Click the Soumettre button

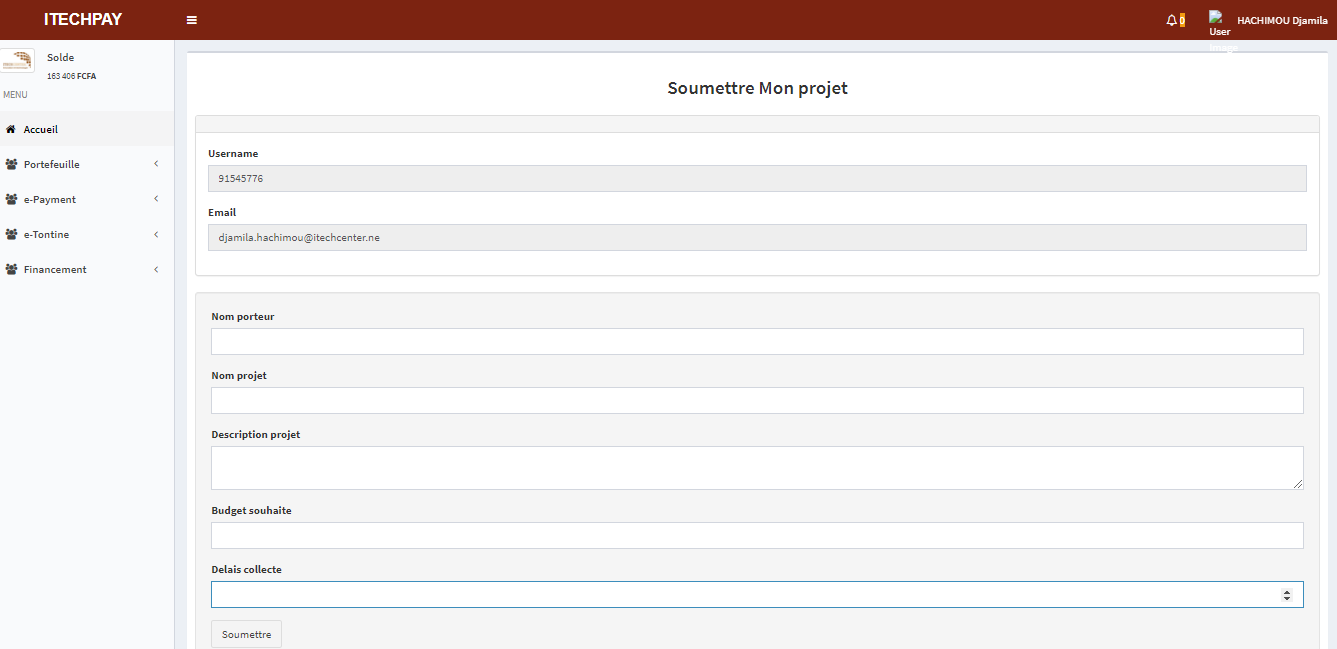click(245, 633)
